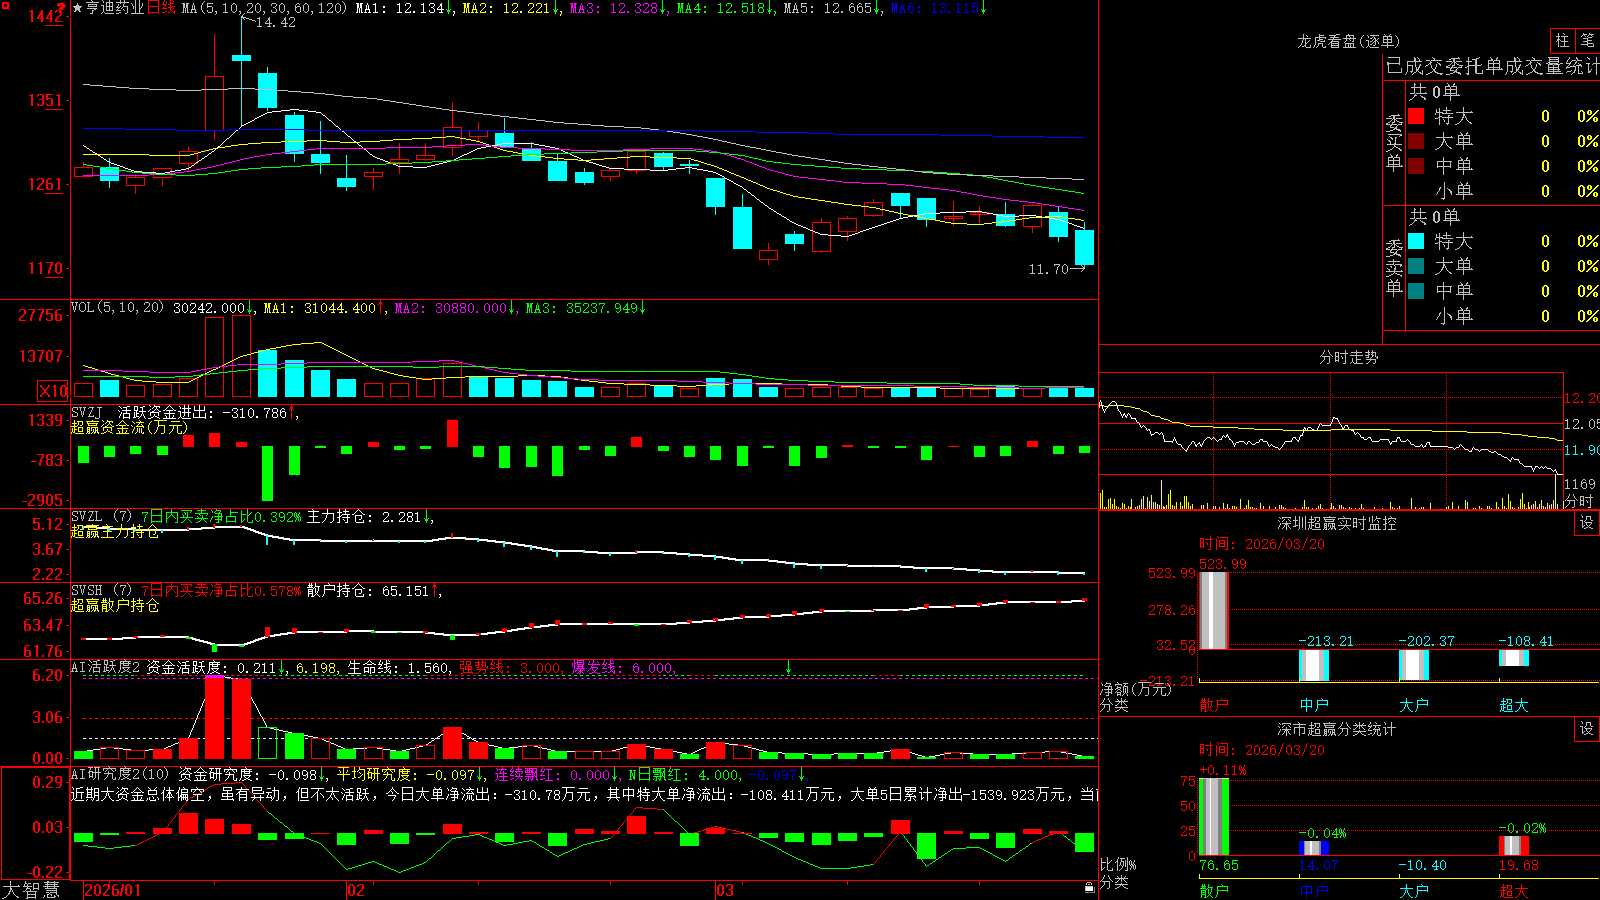Click the 亨迪药业 stock name
Screen dimensions: 1600x900
coord(114,8)
